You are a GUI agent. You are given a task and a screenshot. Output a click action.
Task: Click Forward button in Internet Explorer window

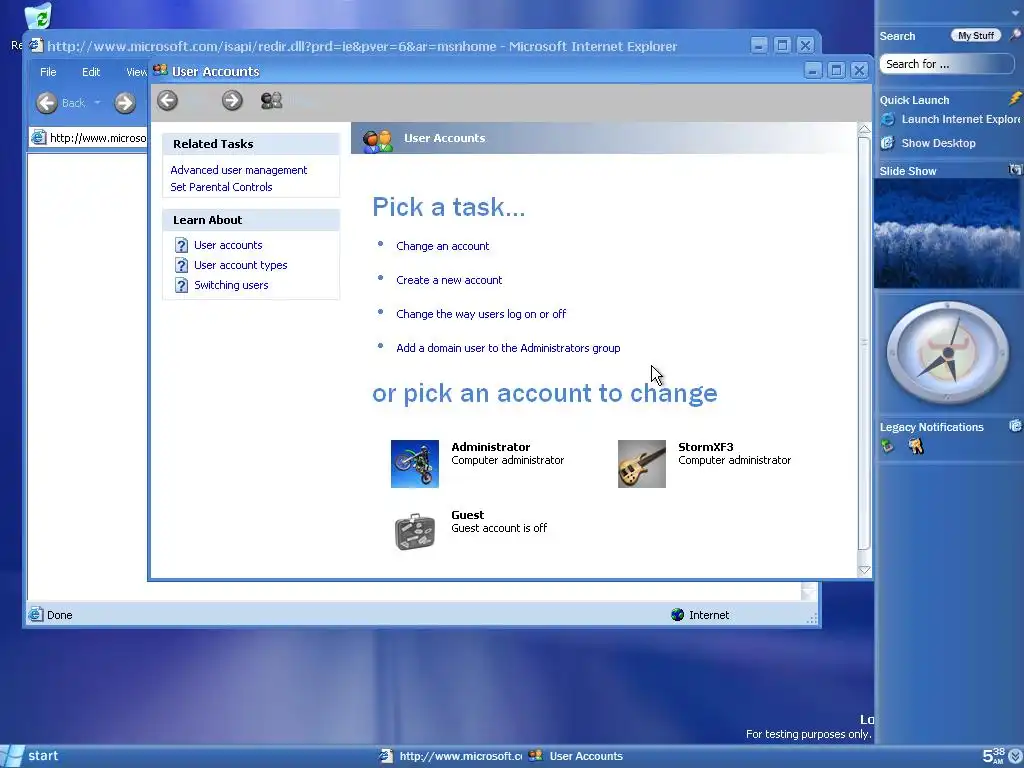(125, 103)
